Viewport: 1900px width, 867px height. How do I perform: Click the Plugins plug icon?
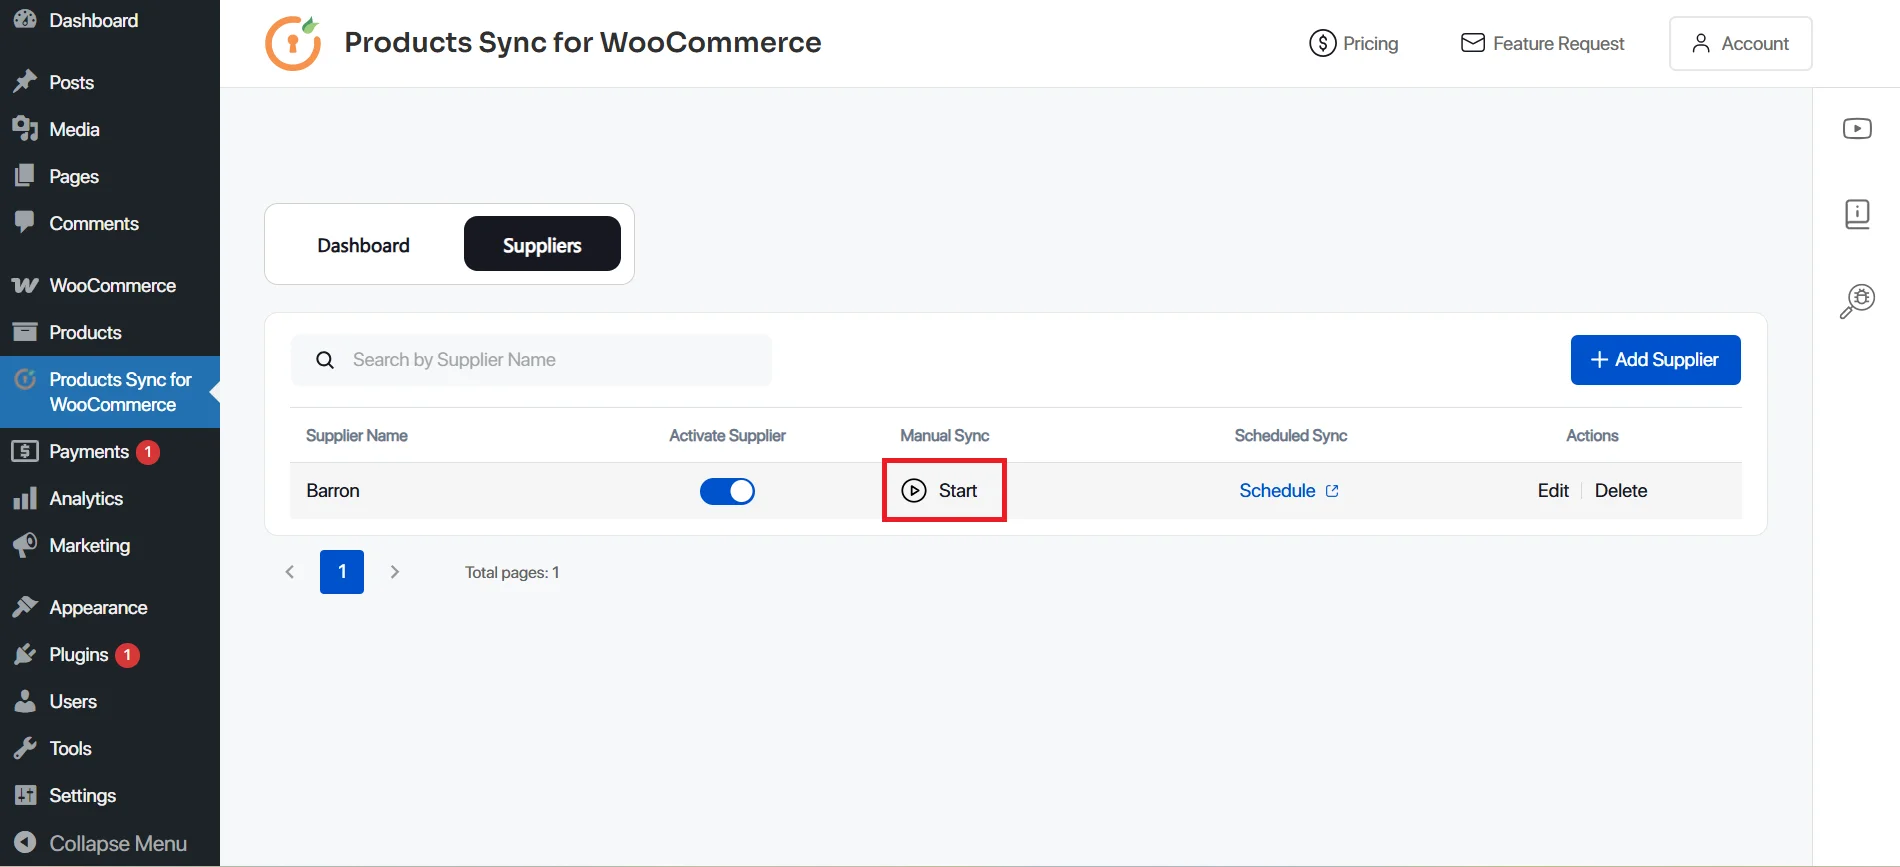25,654
